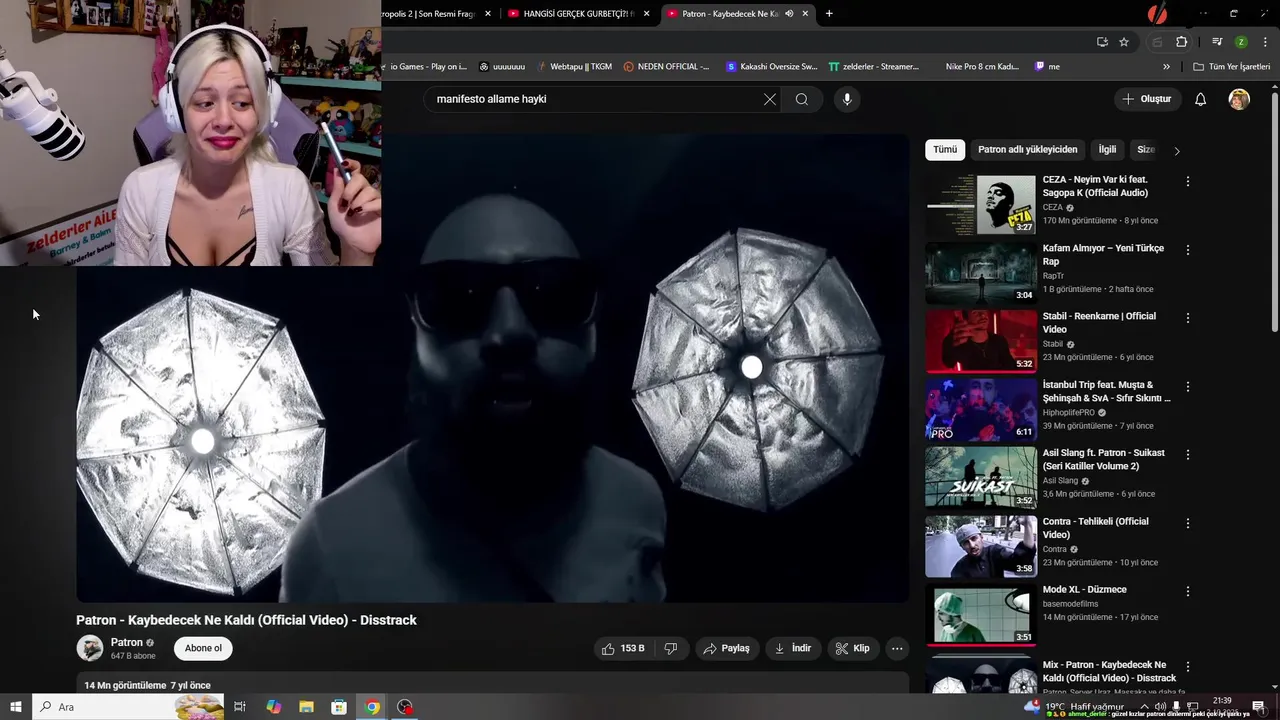Click the Klip clip button
Screen dimensions: 1280x720
pos(853,648)
